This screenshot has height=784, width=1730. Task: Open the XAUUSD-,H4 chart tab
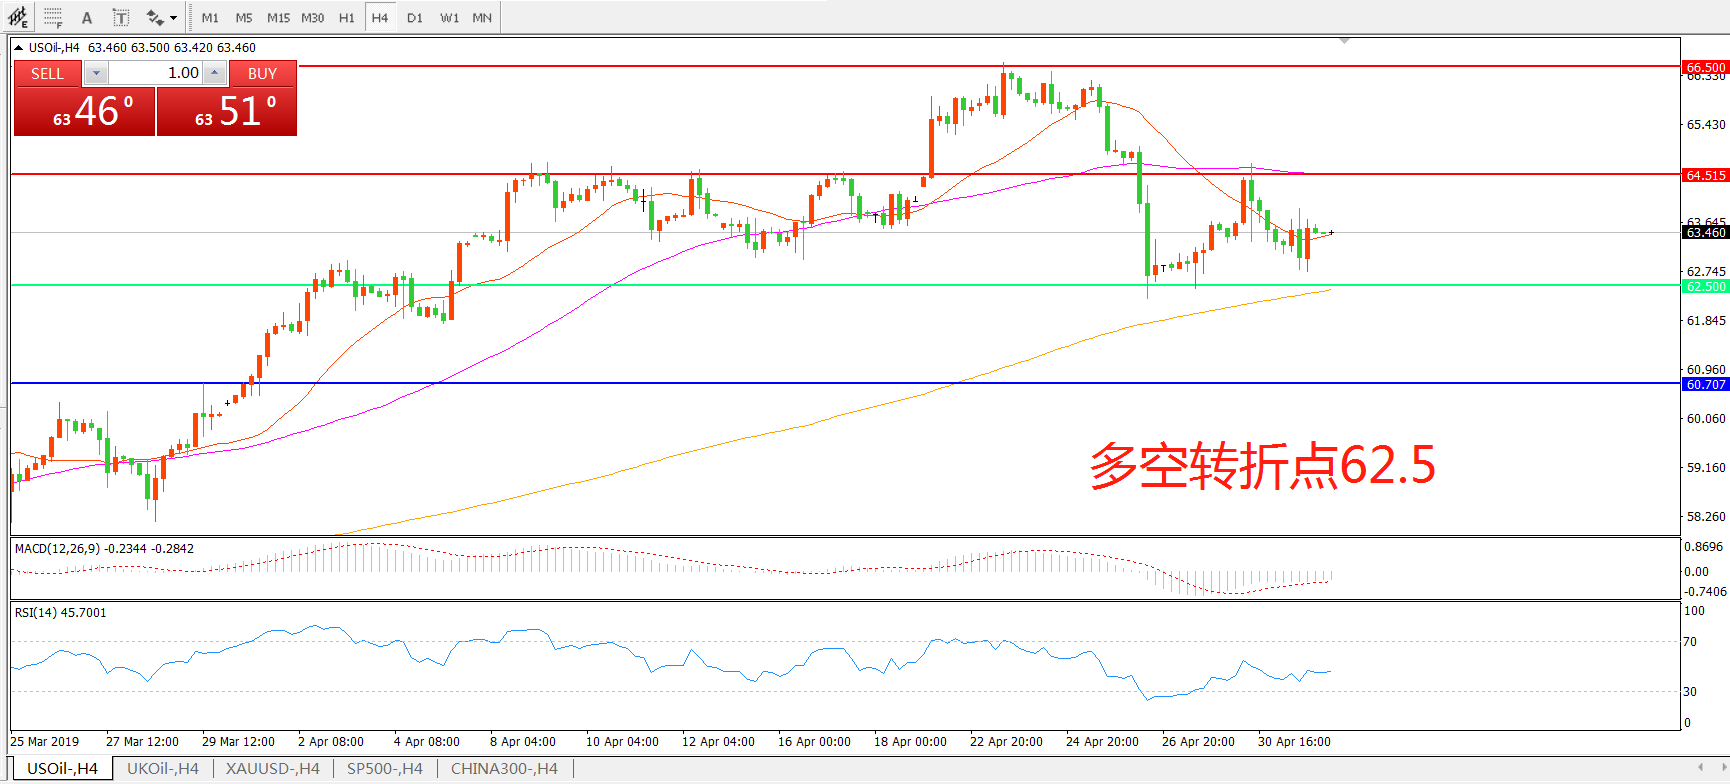(272, 768)
